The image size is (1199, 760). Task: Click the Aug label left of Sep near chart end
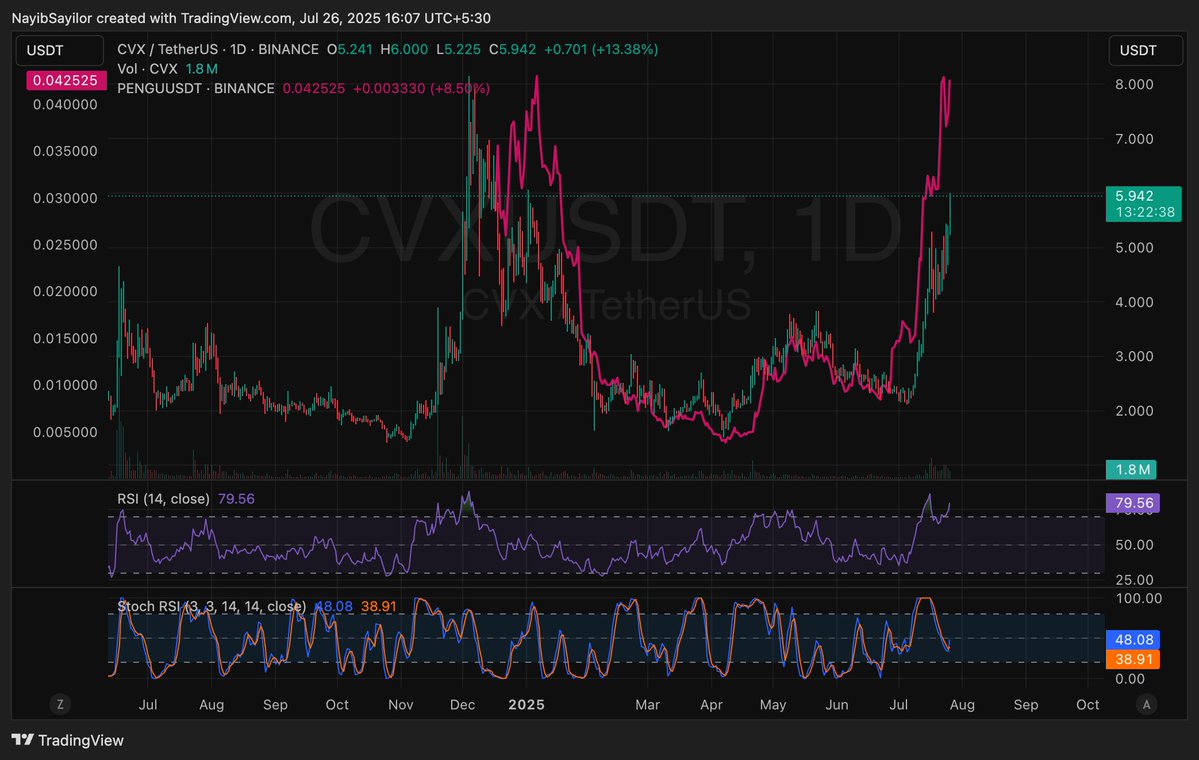click(x=962, y=704)
